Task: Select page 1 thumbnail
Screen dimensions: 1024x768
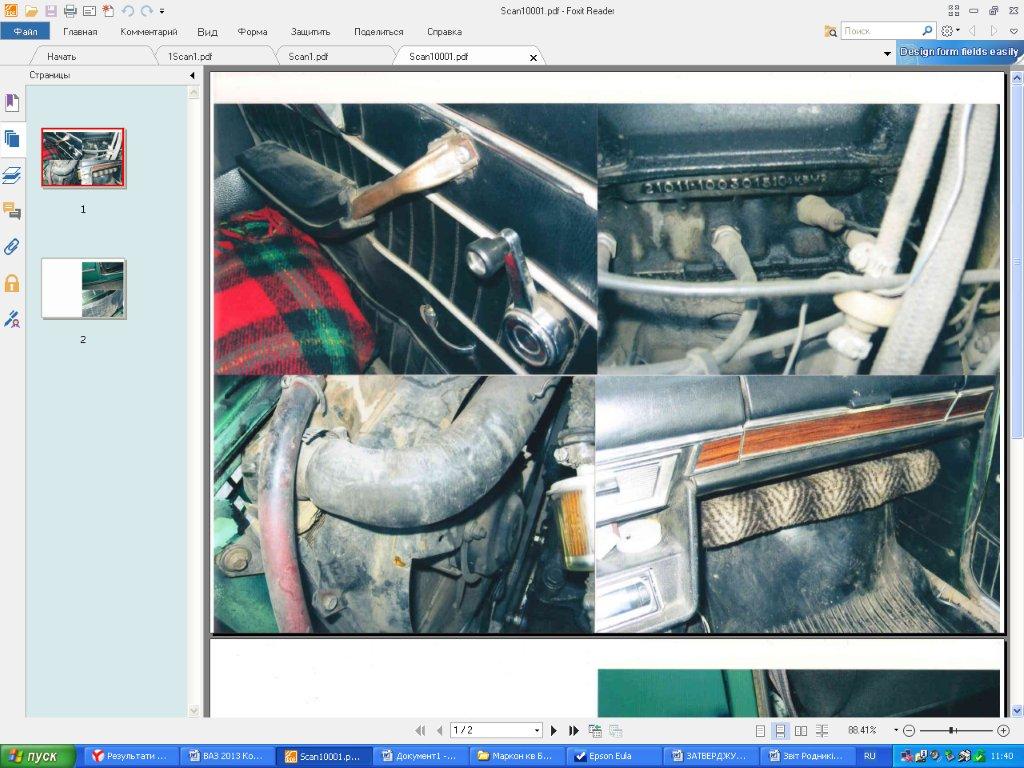Action: coord(83,157)
